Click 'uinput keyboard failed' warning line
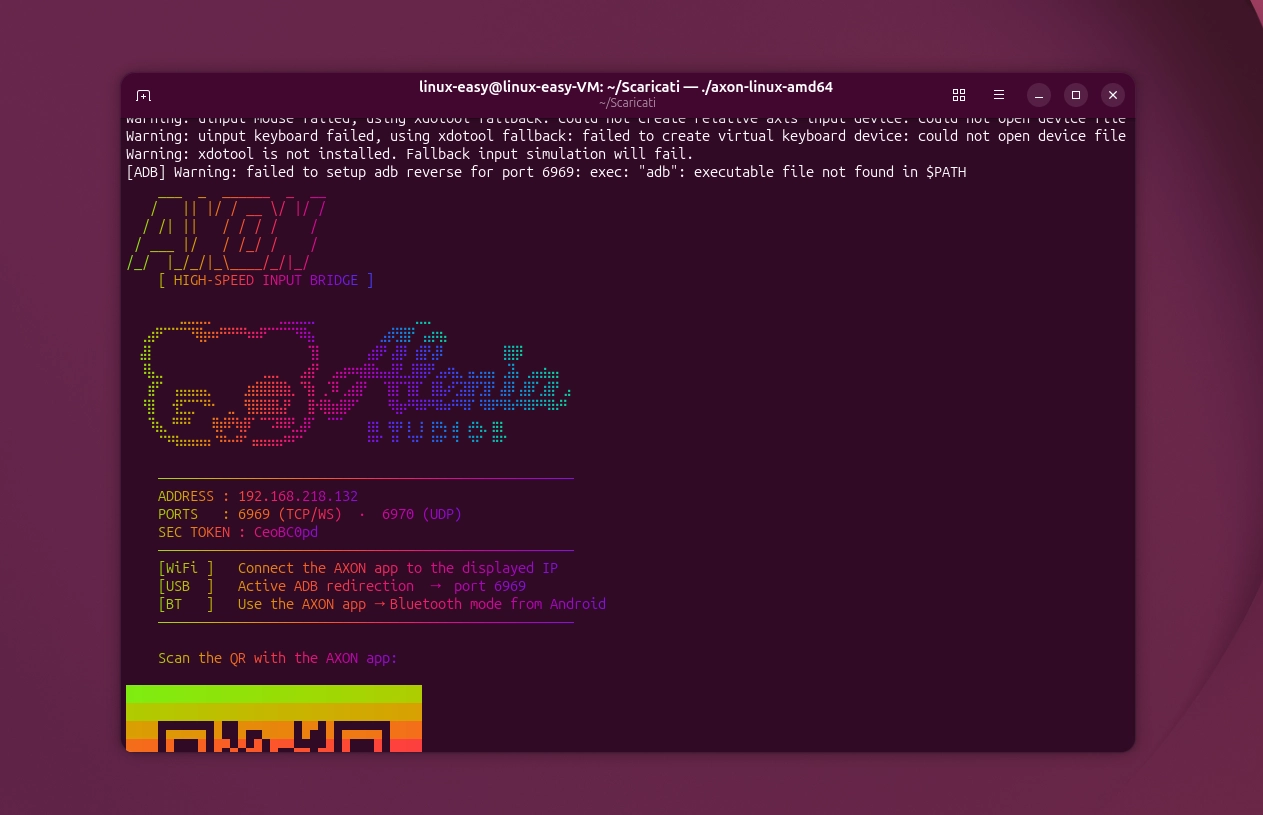1263x815 pixels. pyautogui.click(x=626, y=136)
